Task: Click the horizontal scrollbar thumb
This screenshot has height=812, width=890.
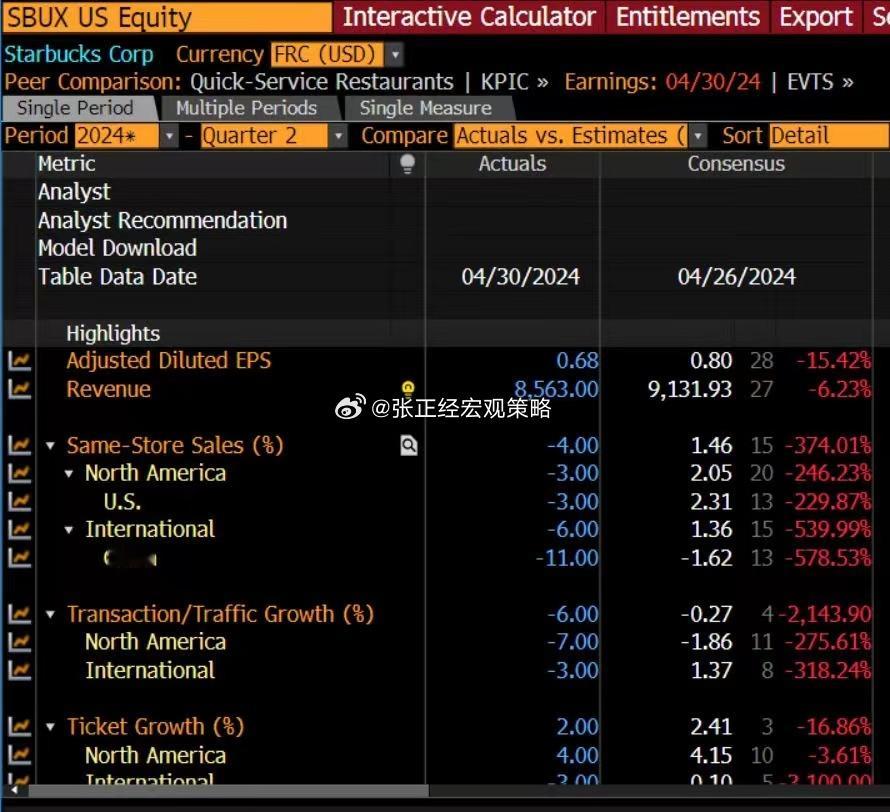Action: [x=229, y=790]
